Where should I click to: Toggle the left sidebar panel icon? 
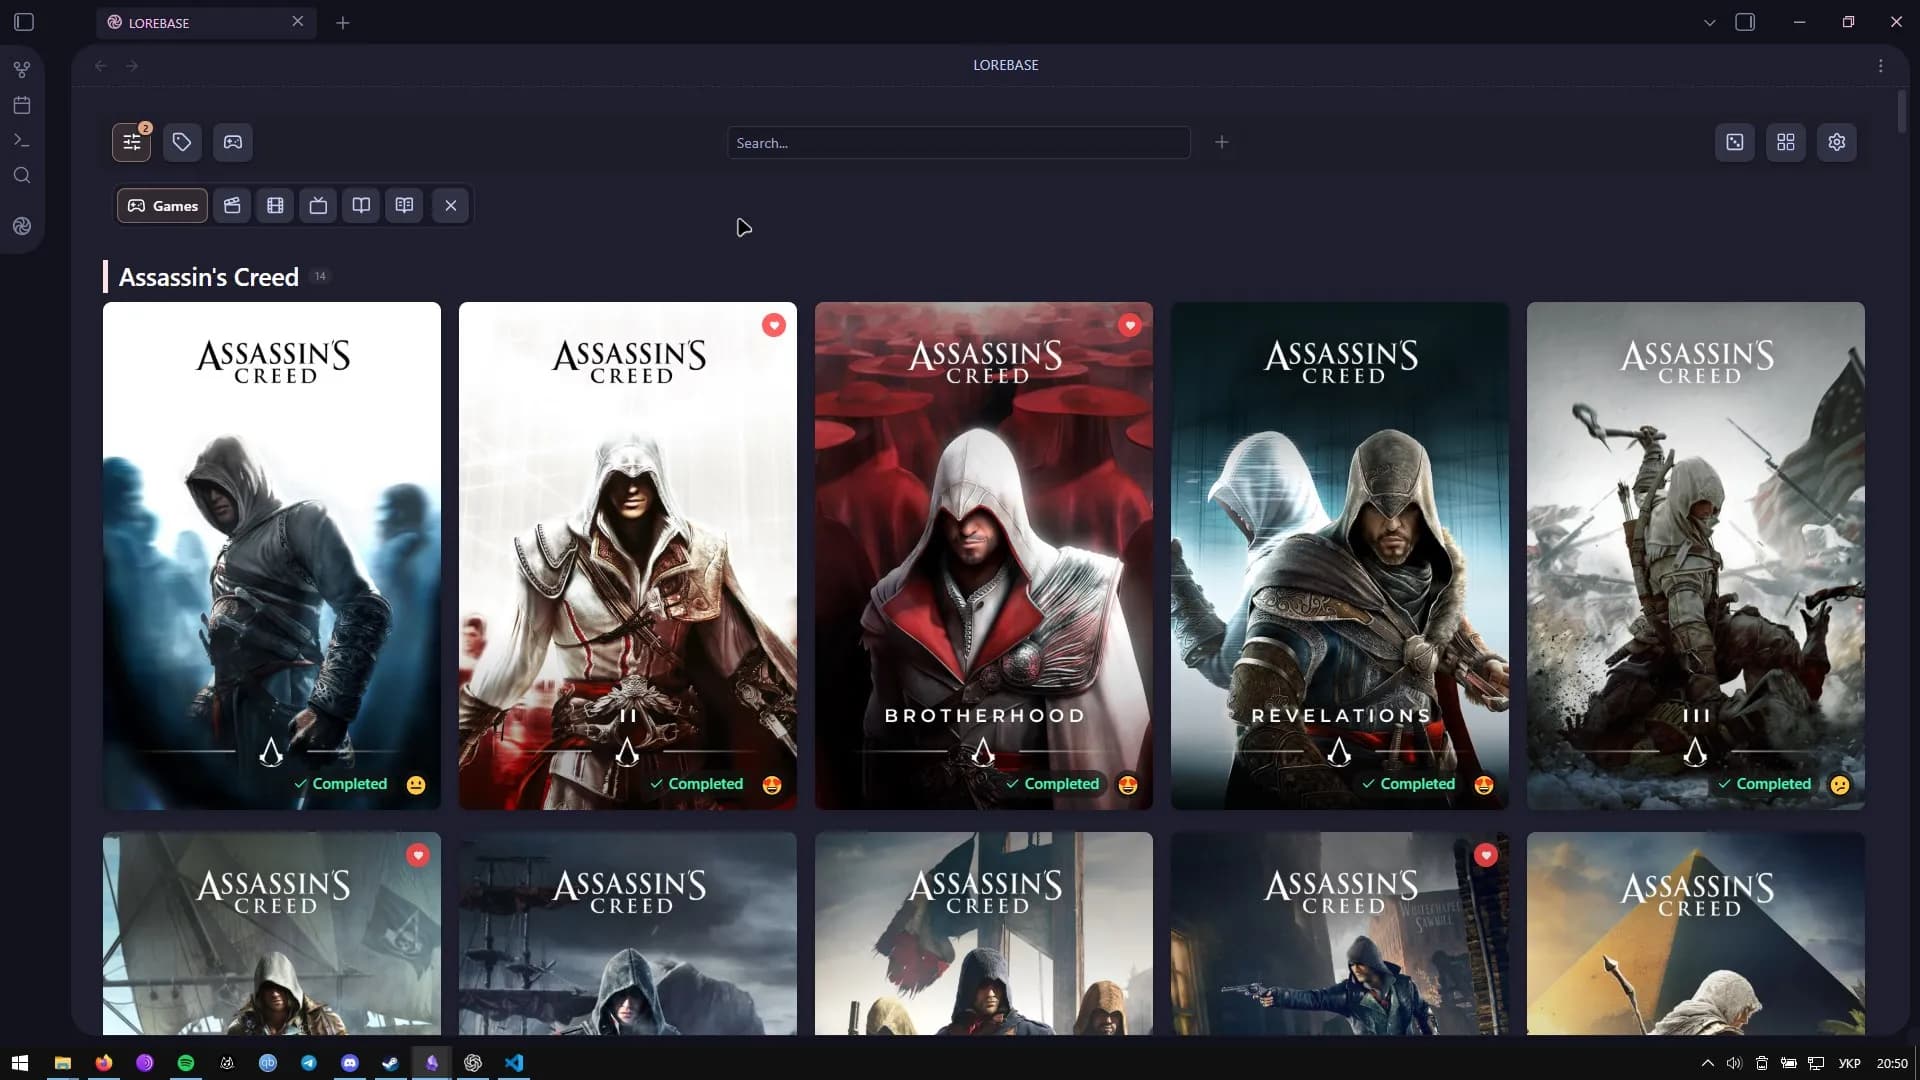tap(24, 22)
